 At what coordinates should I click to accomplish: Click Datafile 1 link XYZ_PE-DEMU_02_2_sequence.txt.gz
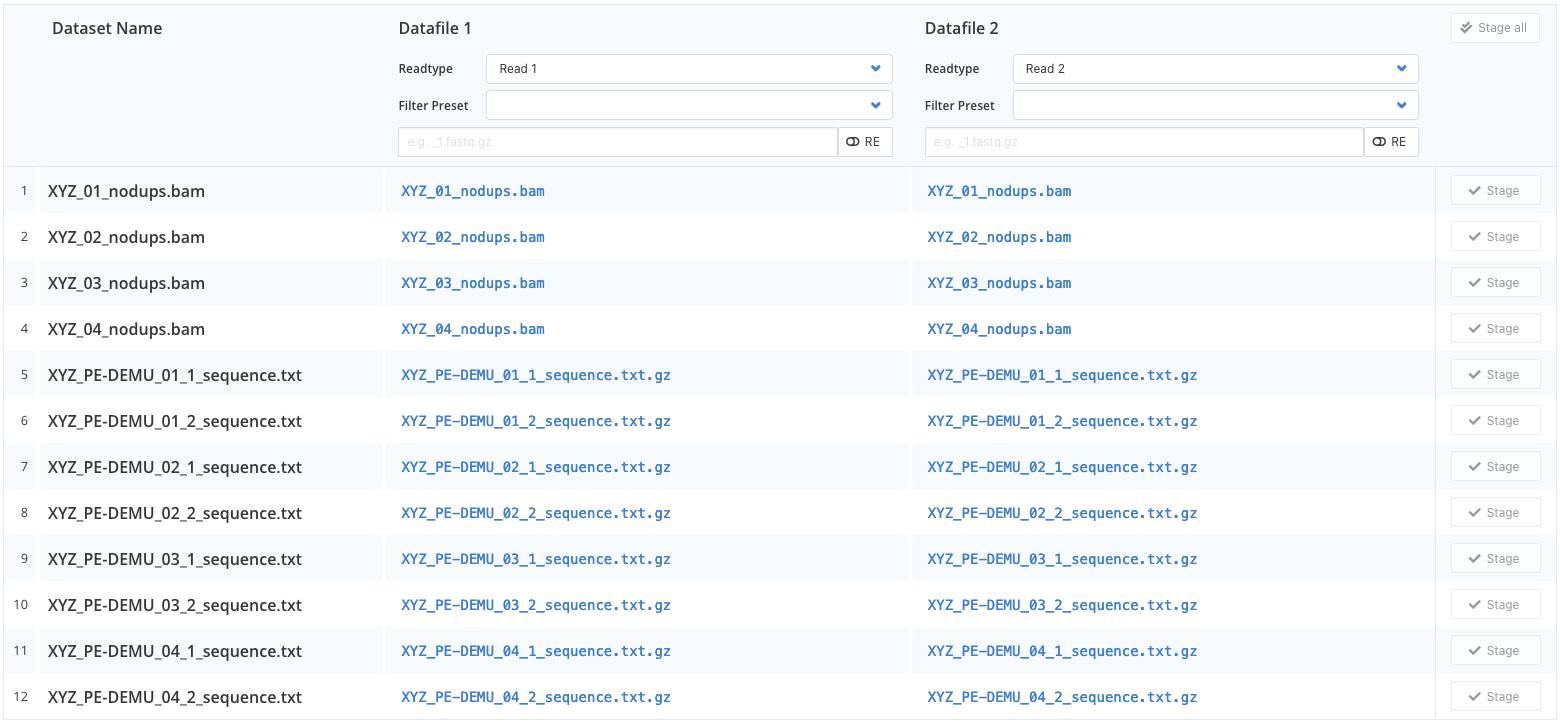(536, 513)
